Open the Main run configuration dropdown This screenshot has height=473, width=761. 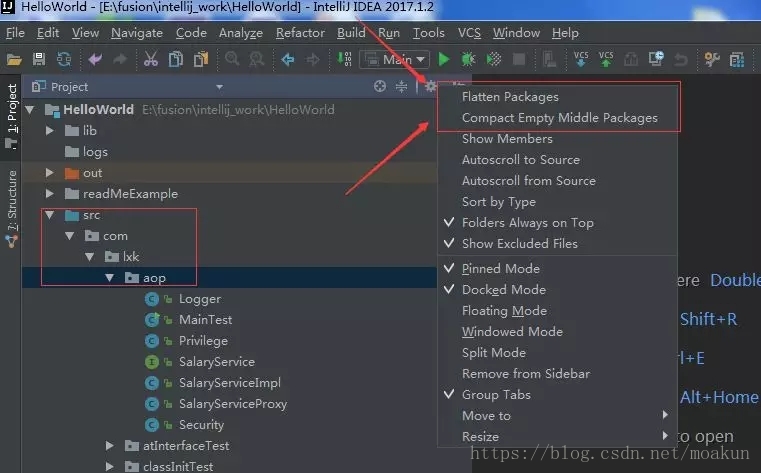click(395, 60)
